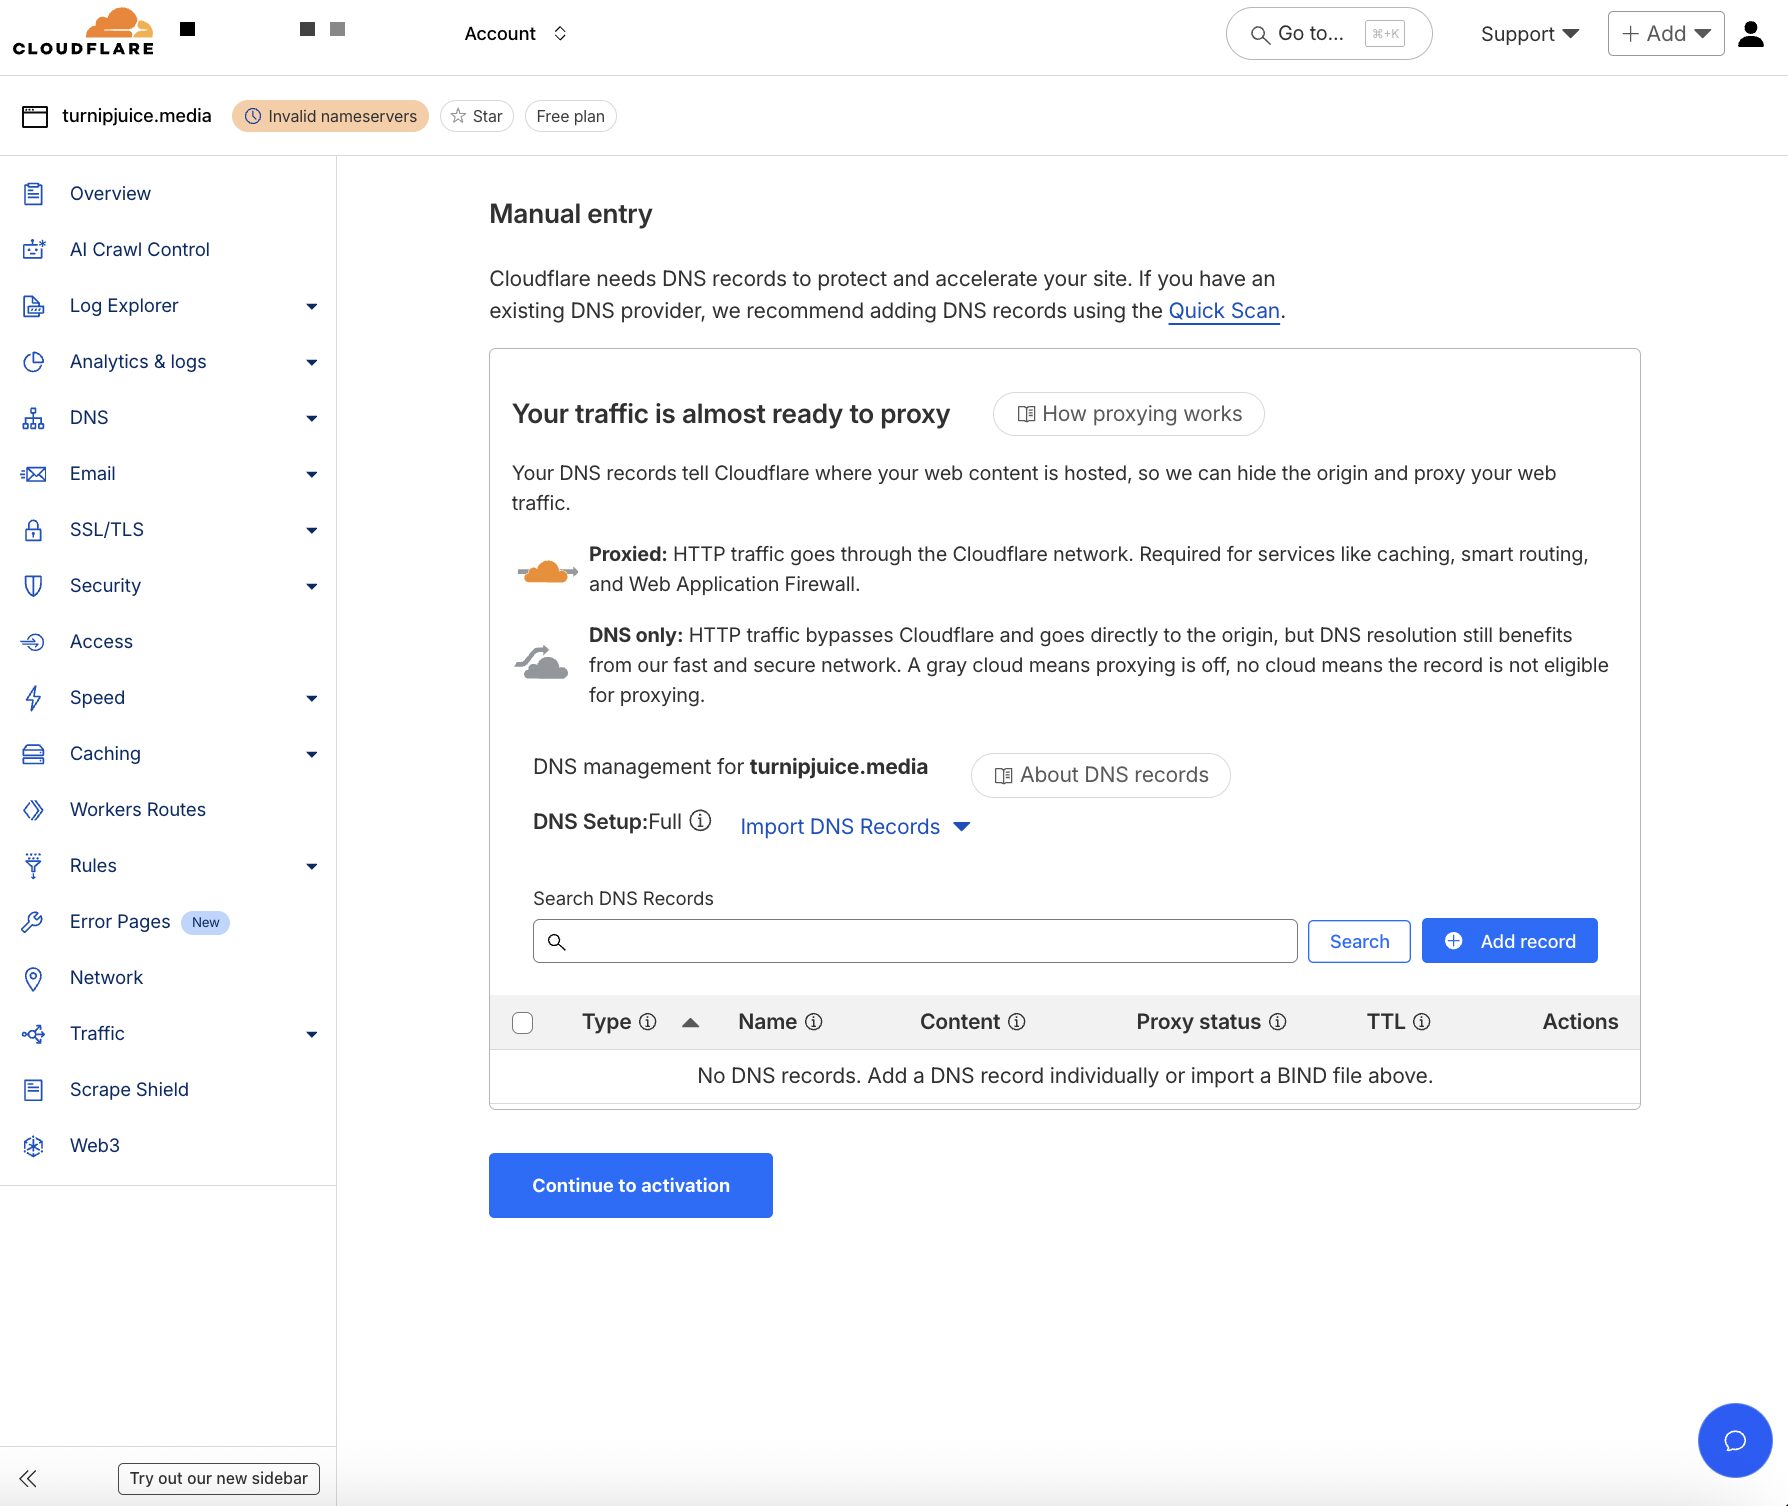
Task: Star the turnipjuice.media site
Action: point(476,115)
